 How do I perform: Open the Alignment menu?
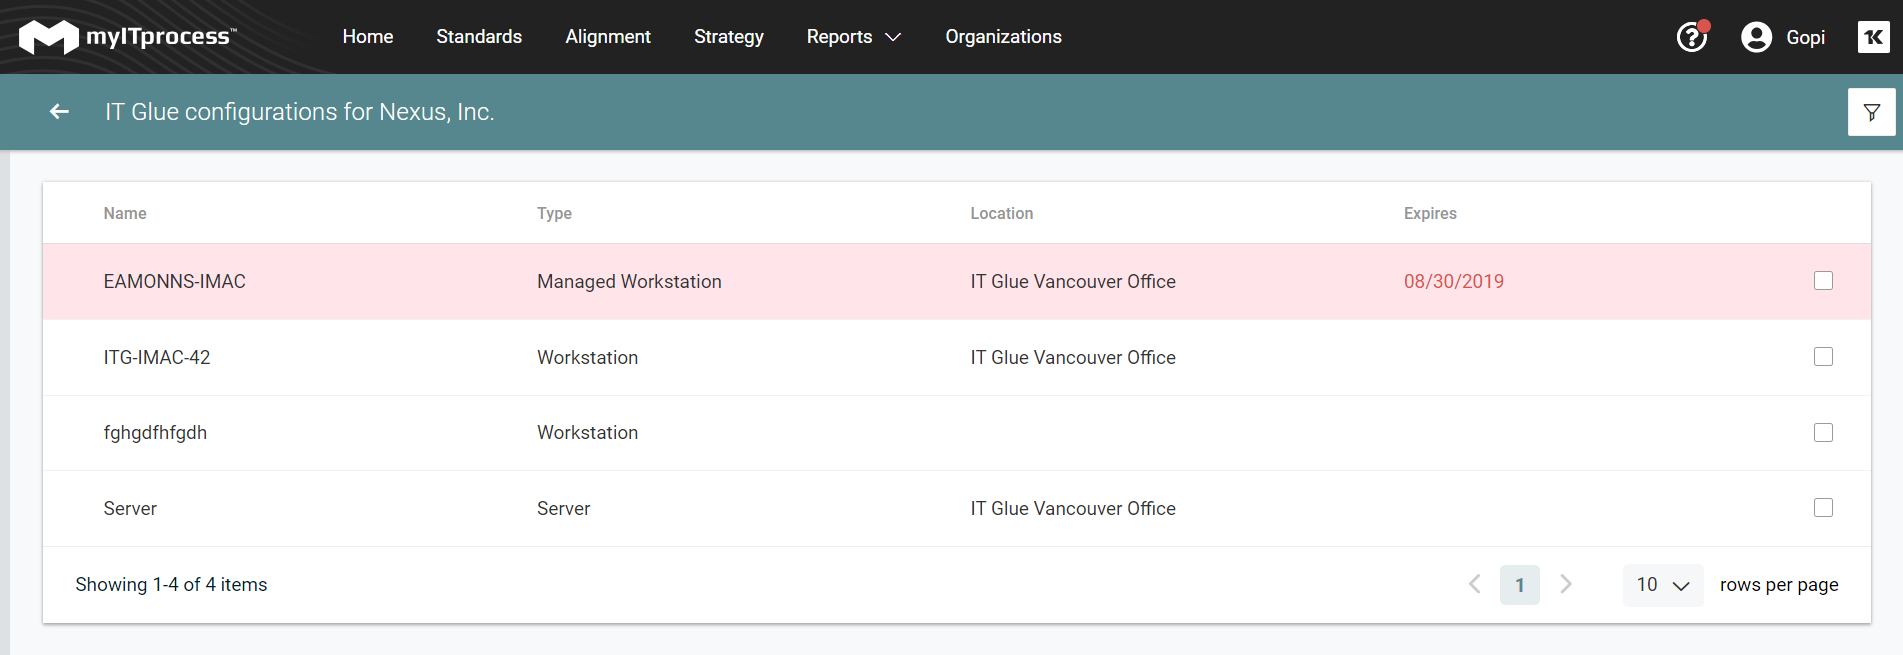[x=608, y=37]
